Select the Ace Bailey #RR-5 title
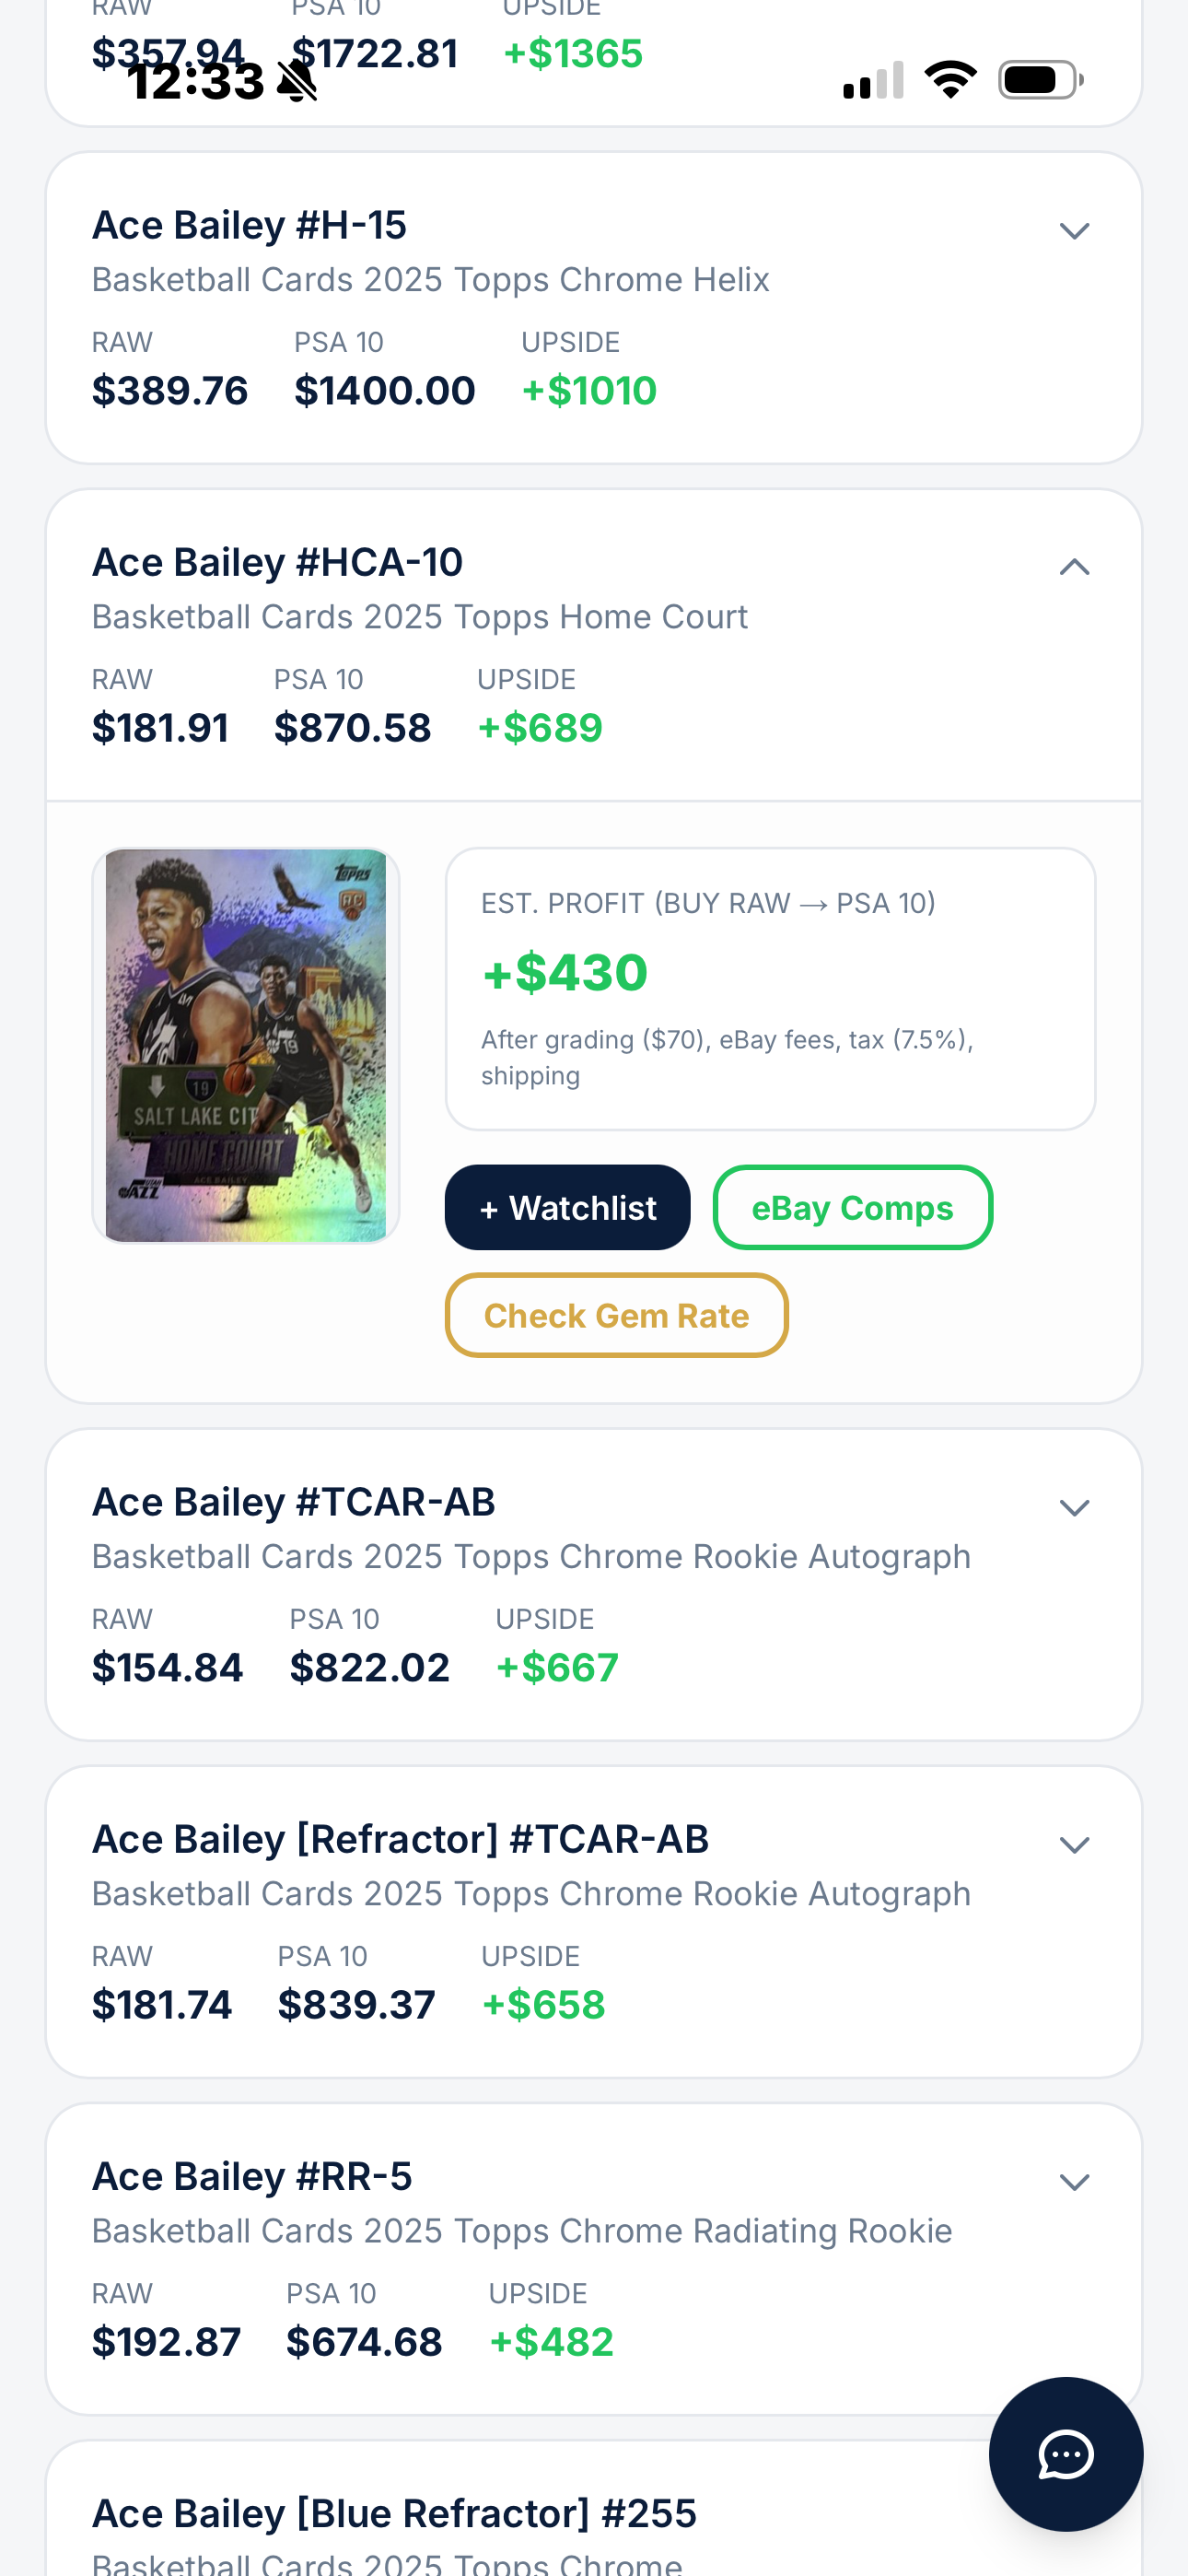The image size is (1188, 2576). click(x=252, y=2176)
